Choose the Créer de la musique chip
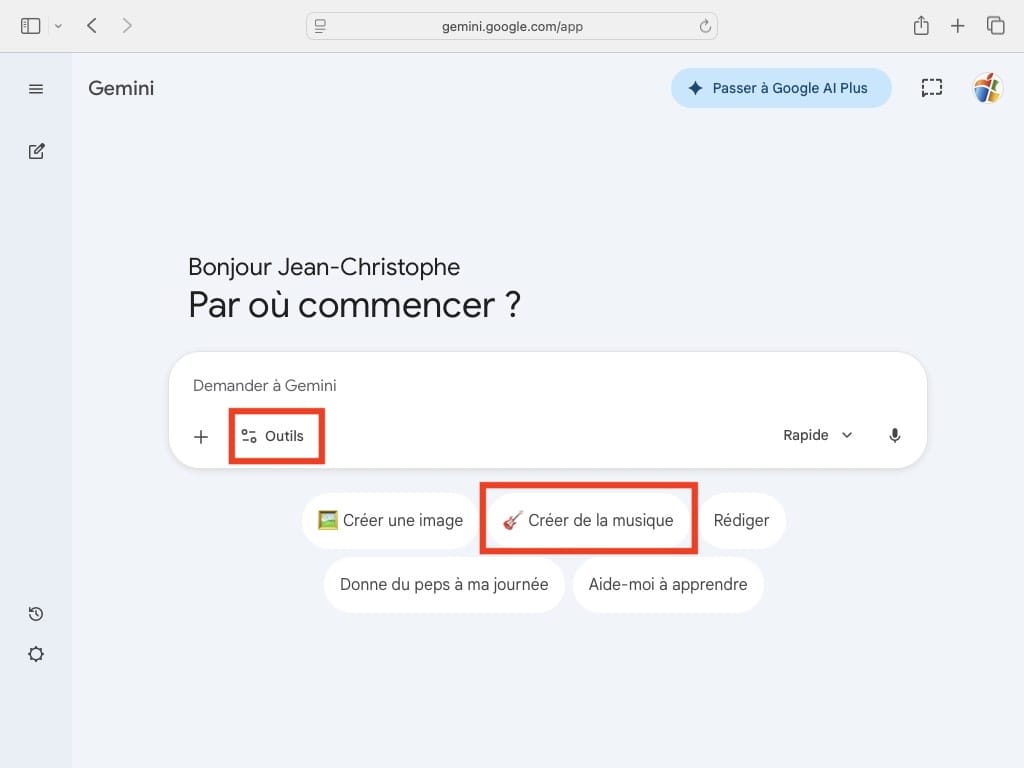Image resolution: width=1024 pixels, height=768 pixels. pyautogui.click(x=588, y=521)
